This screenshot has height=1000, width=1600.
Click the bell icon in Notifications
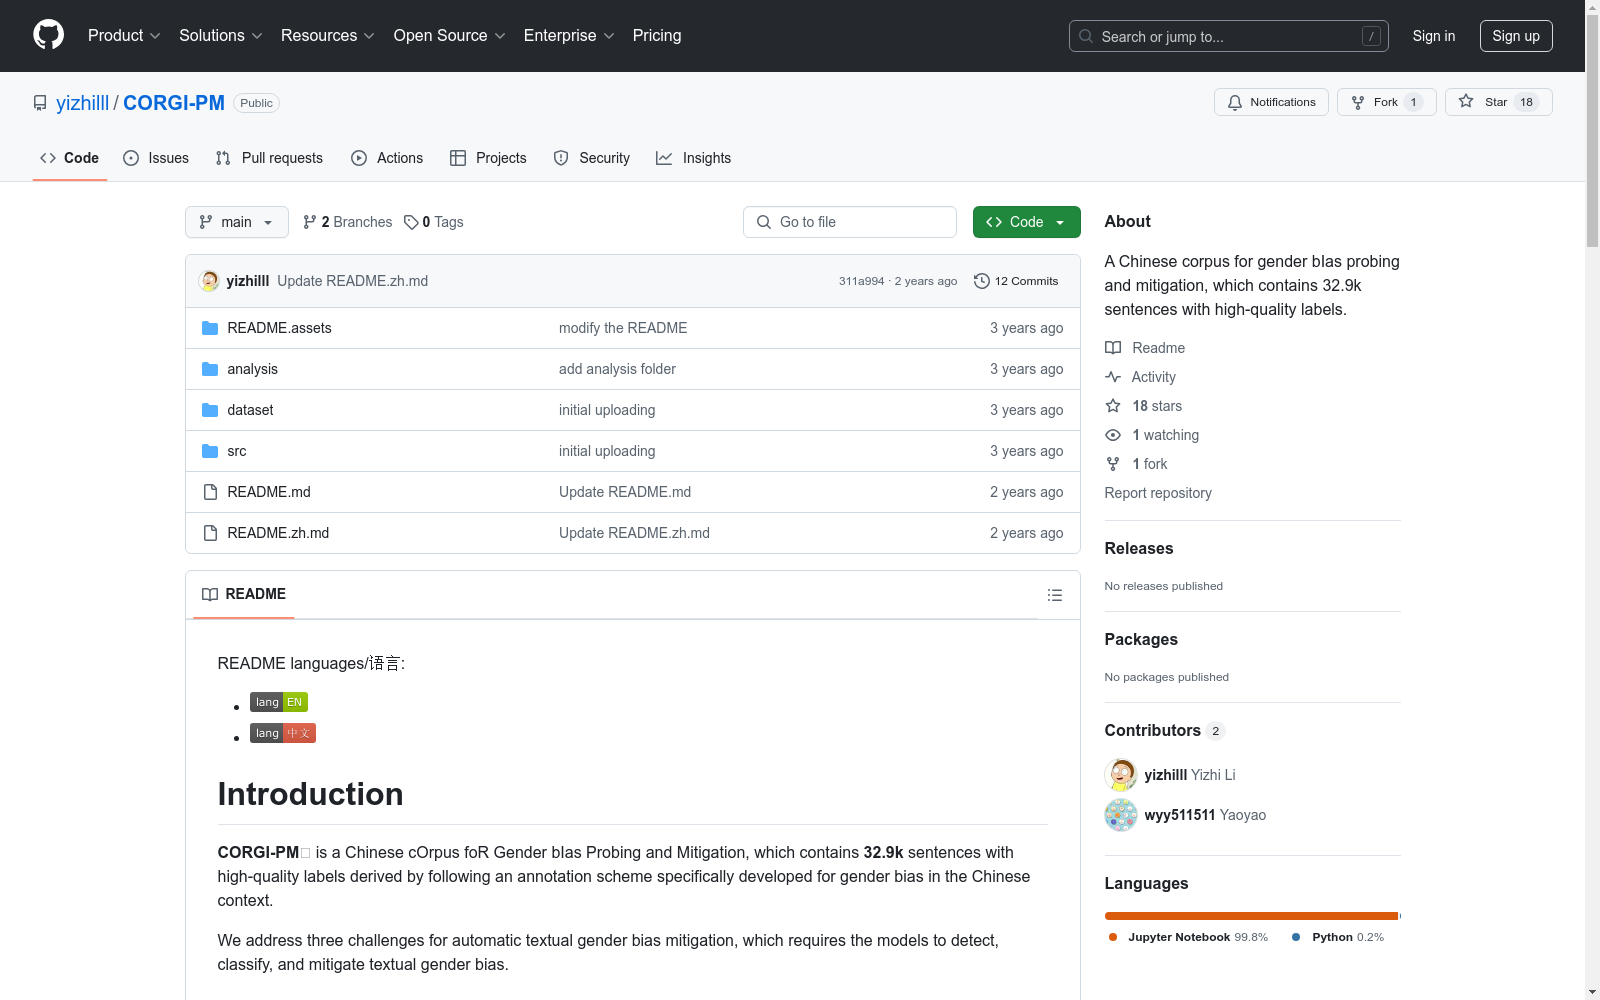tap(1235, 102)
